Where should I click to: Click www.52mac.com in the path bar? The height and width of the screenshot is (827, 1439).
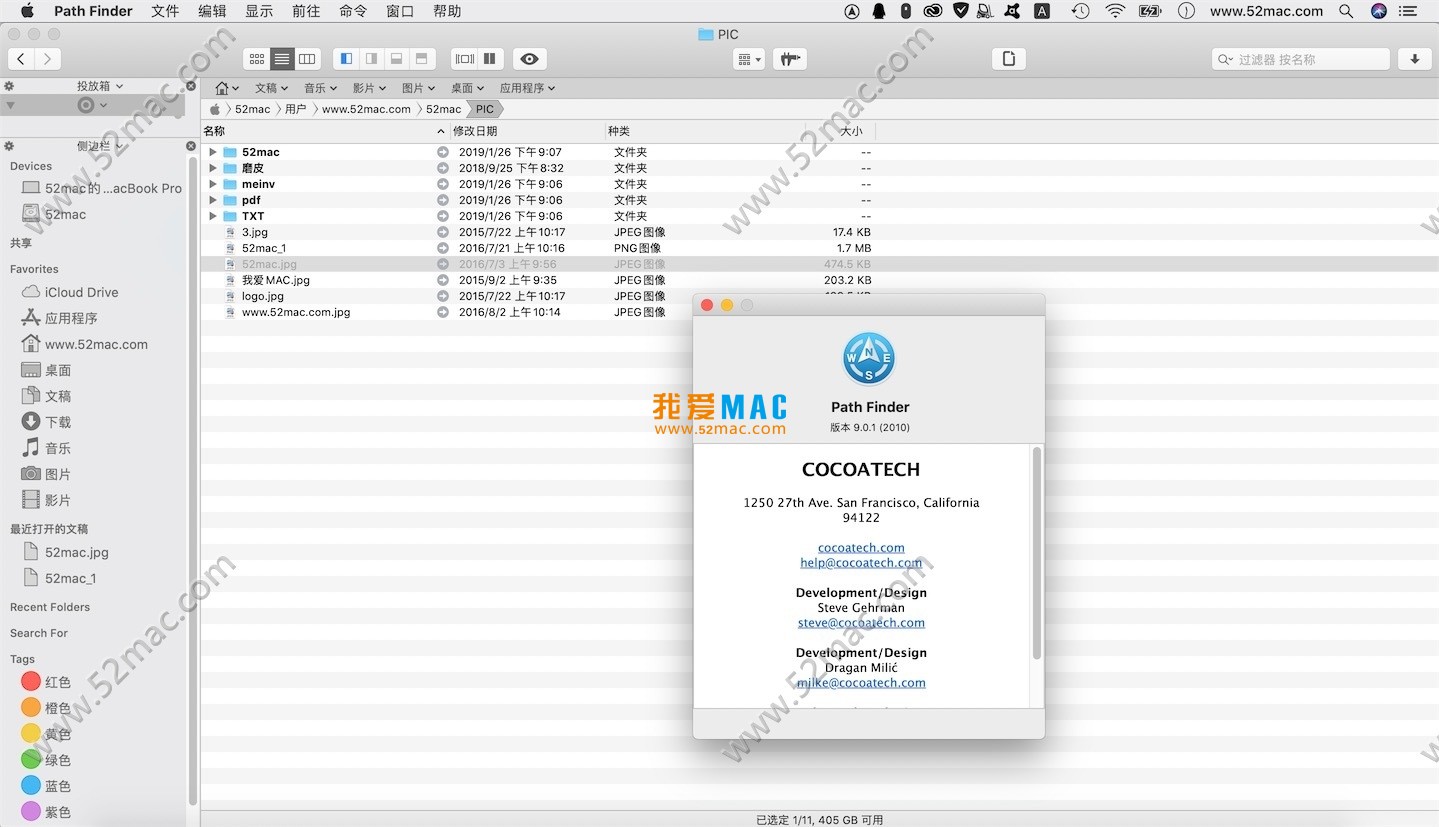[x=366, y=109]
